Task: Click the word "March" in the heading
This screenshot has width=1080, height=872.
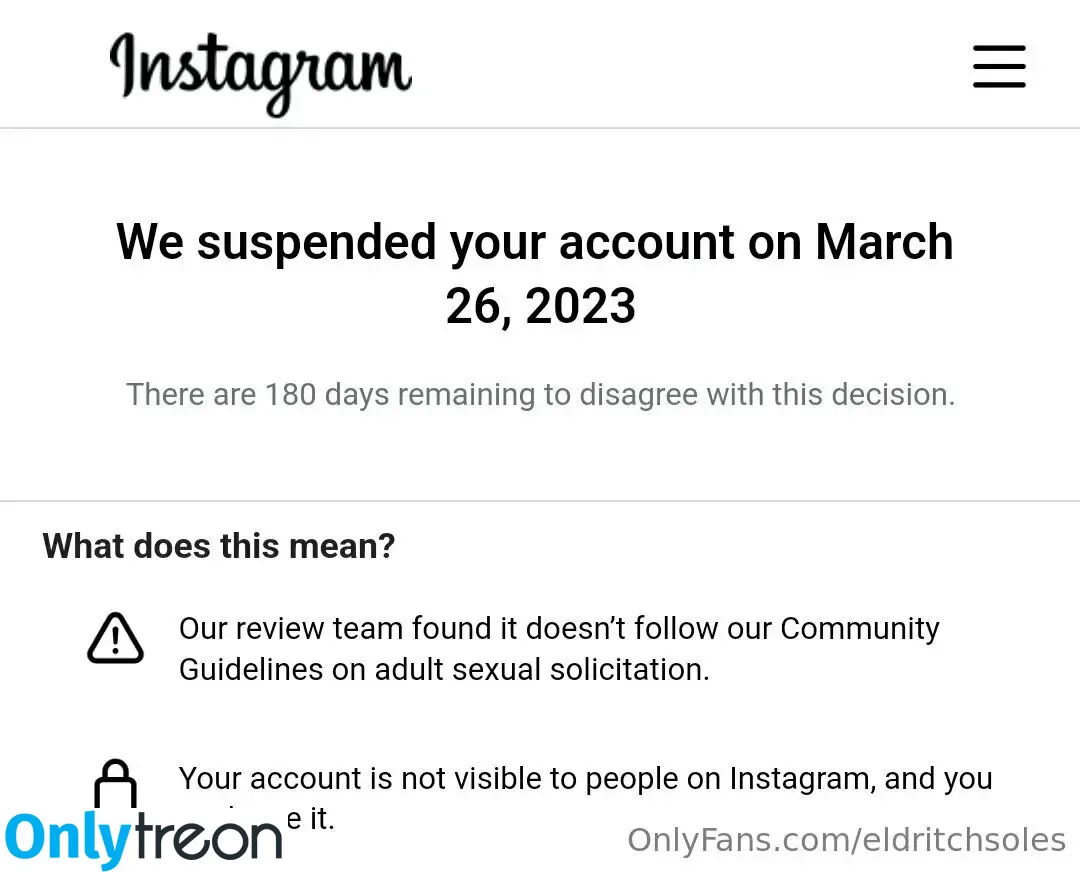Action: pyautogui.click(x=884, y=243)
